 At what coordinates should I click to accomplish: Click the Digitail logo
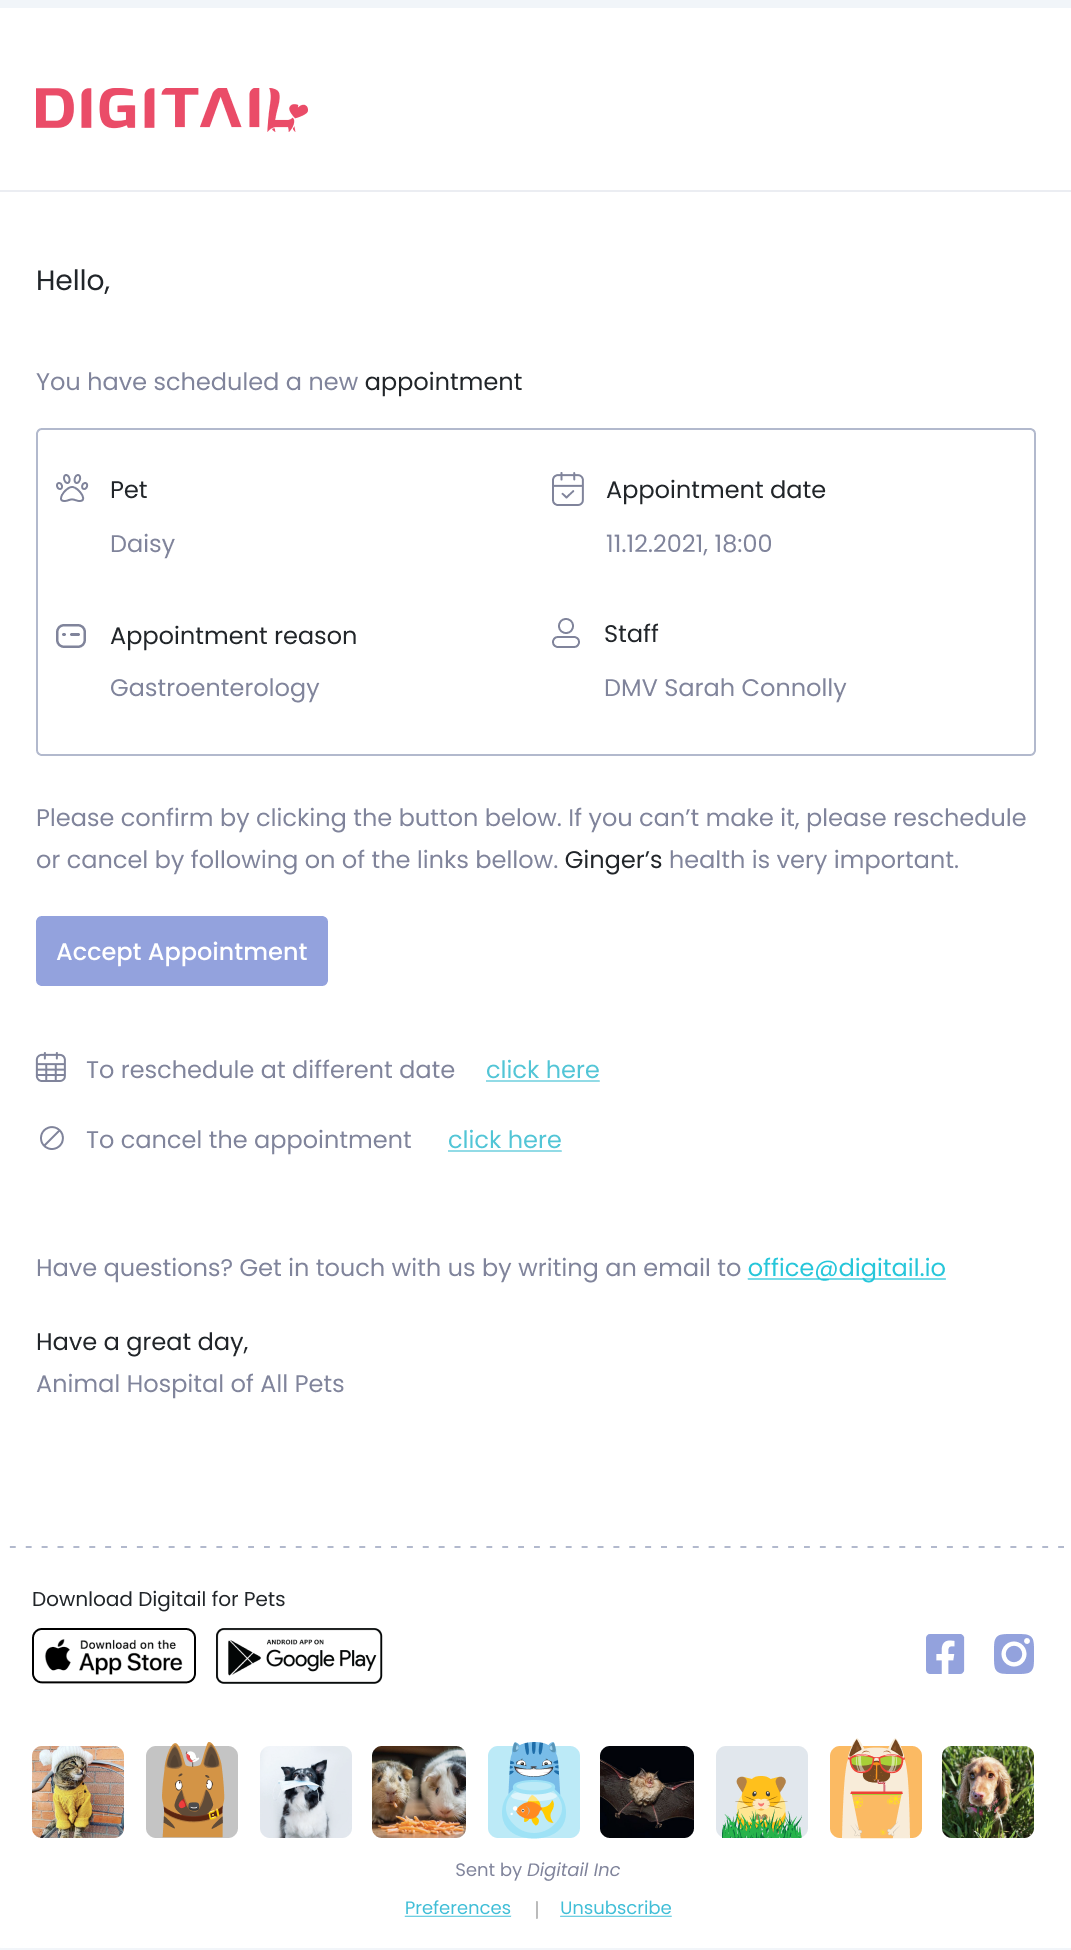[x=172, y=109]
